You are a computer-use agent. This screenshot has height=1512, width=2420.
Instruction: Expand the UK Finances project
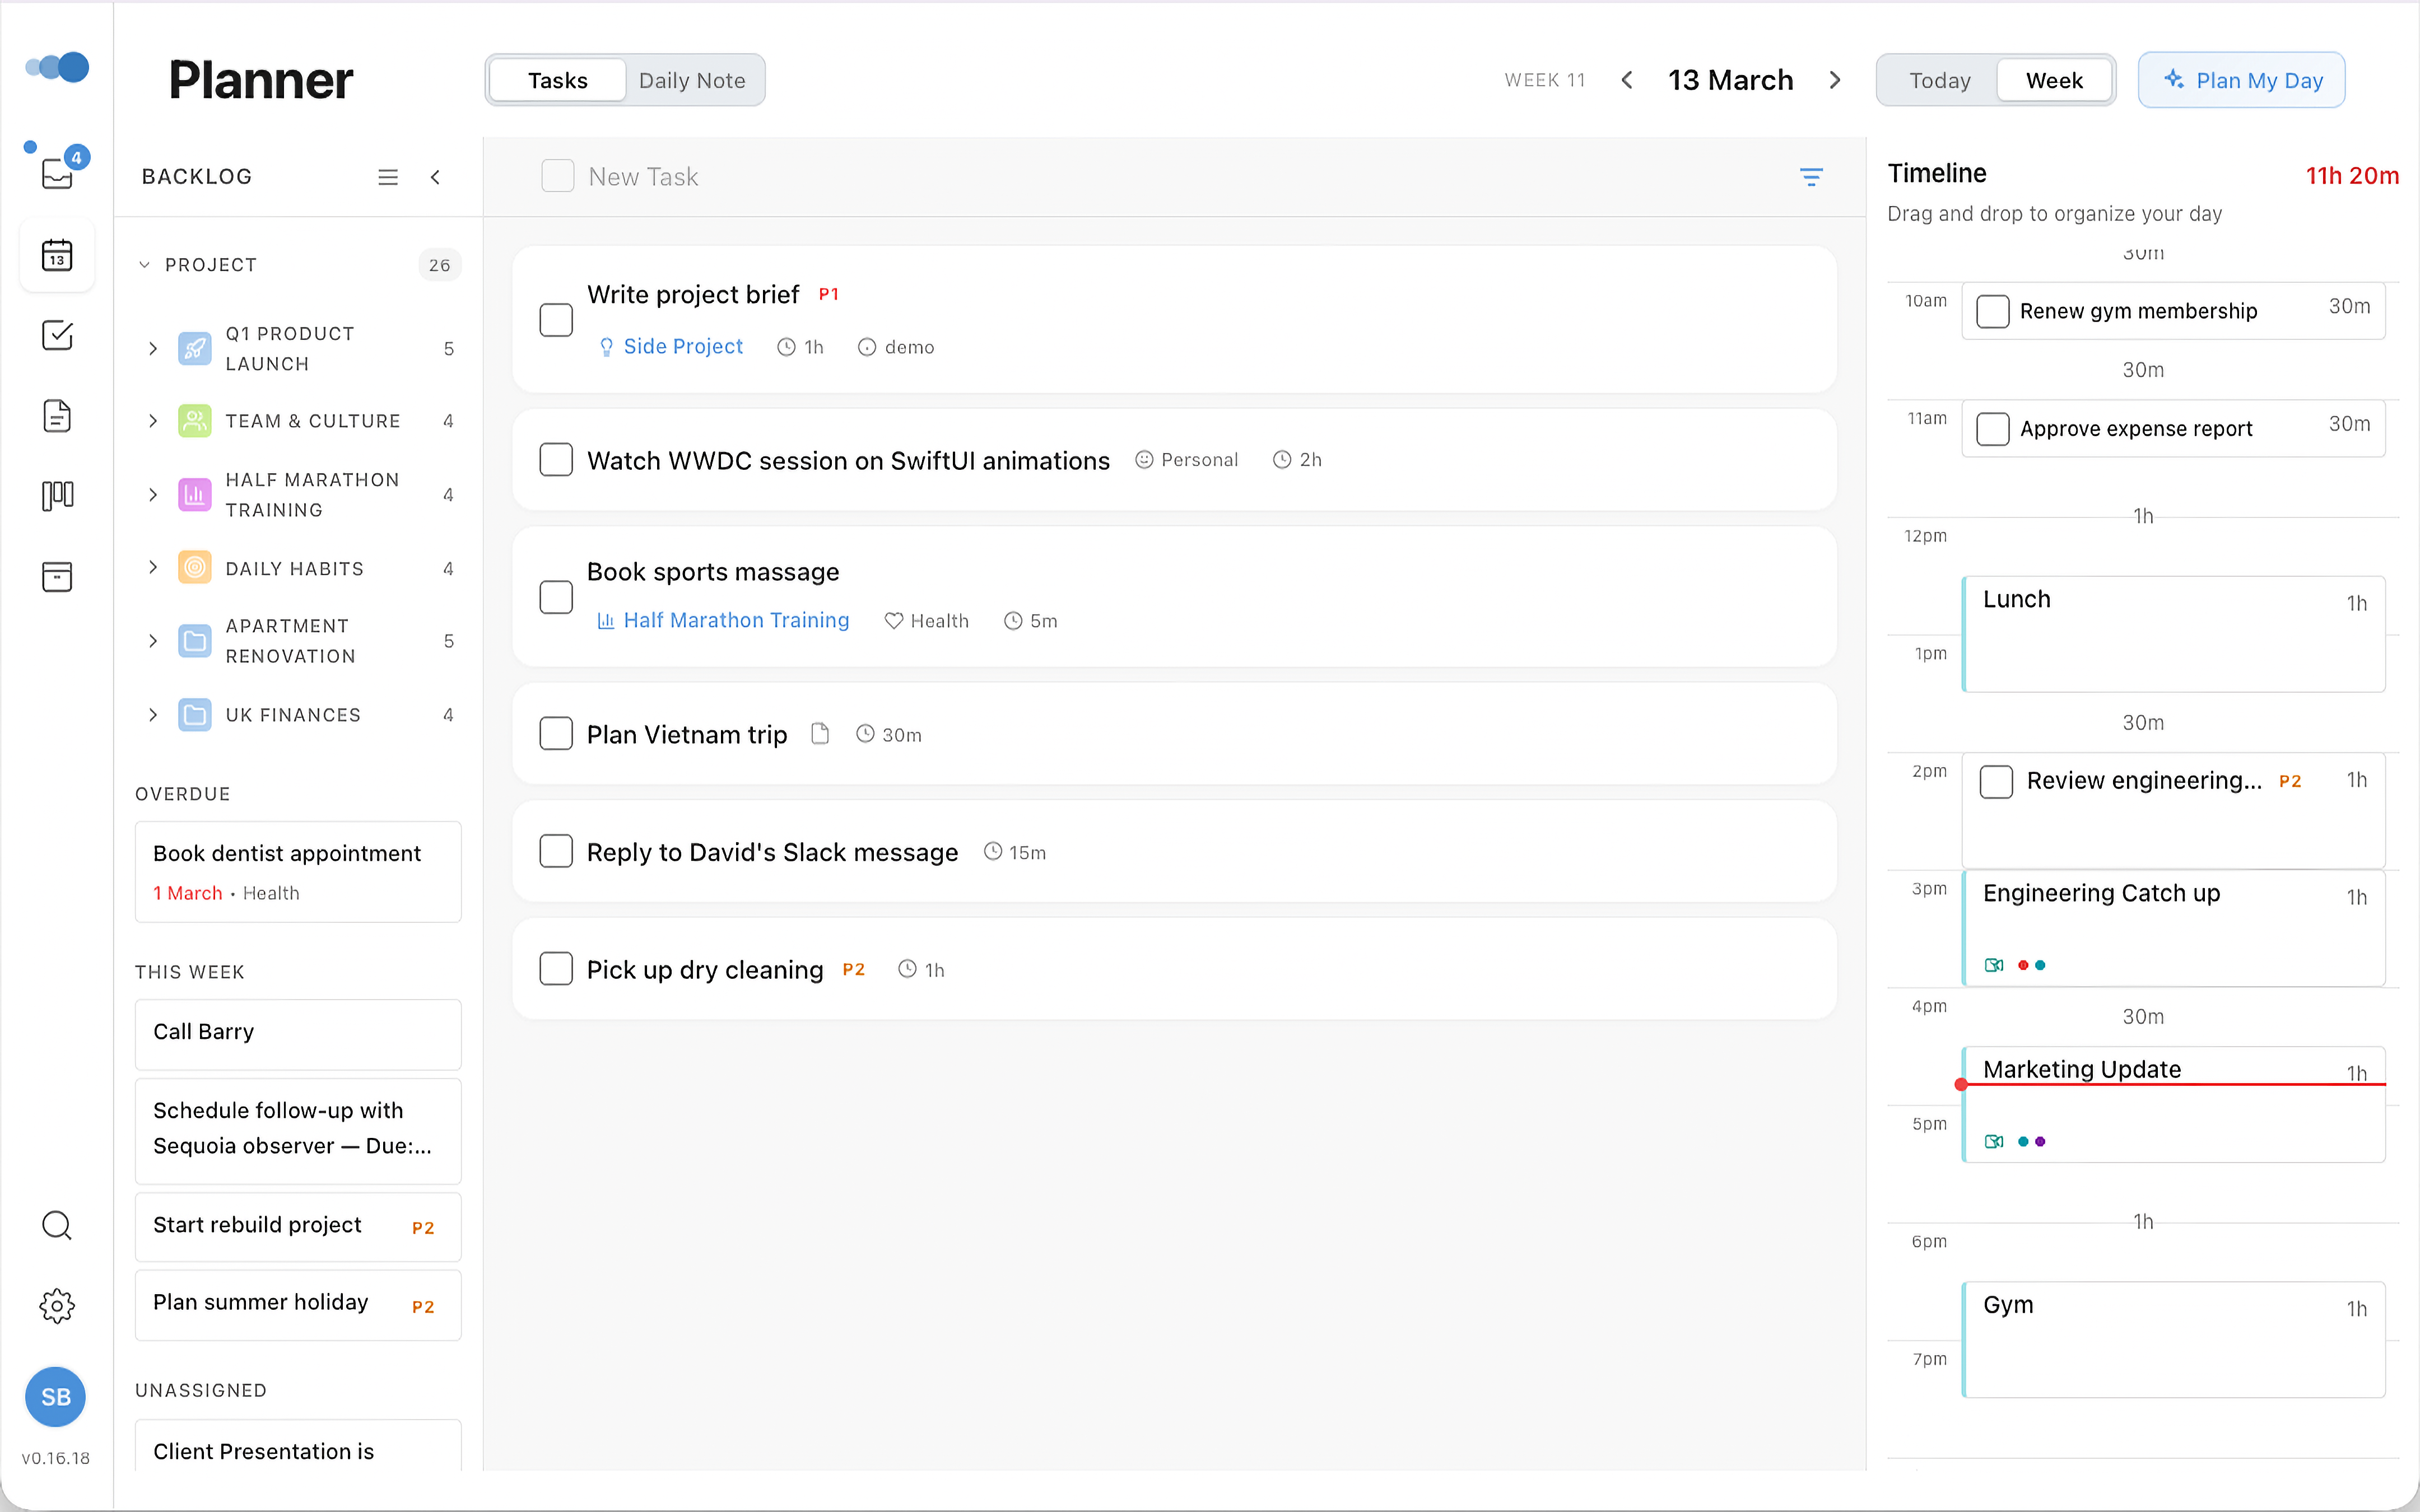coord(153,715)
